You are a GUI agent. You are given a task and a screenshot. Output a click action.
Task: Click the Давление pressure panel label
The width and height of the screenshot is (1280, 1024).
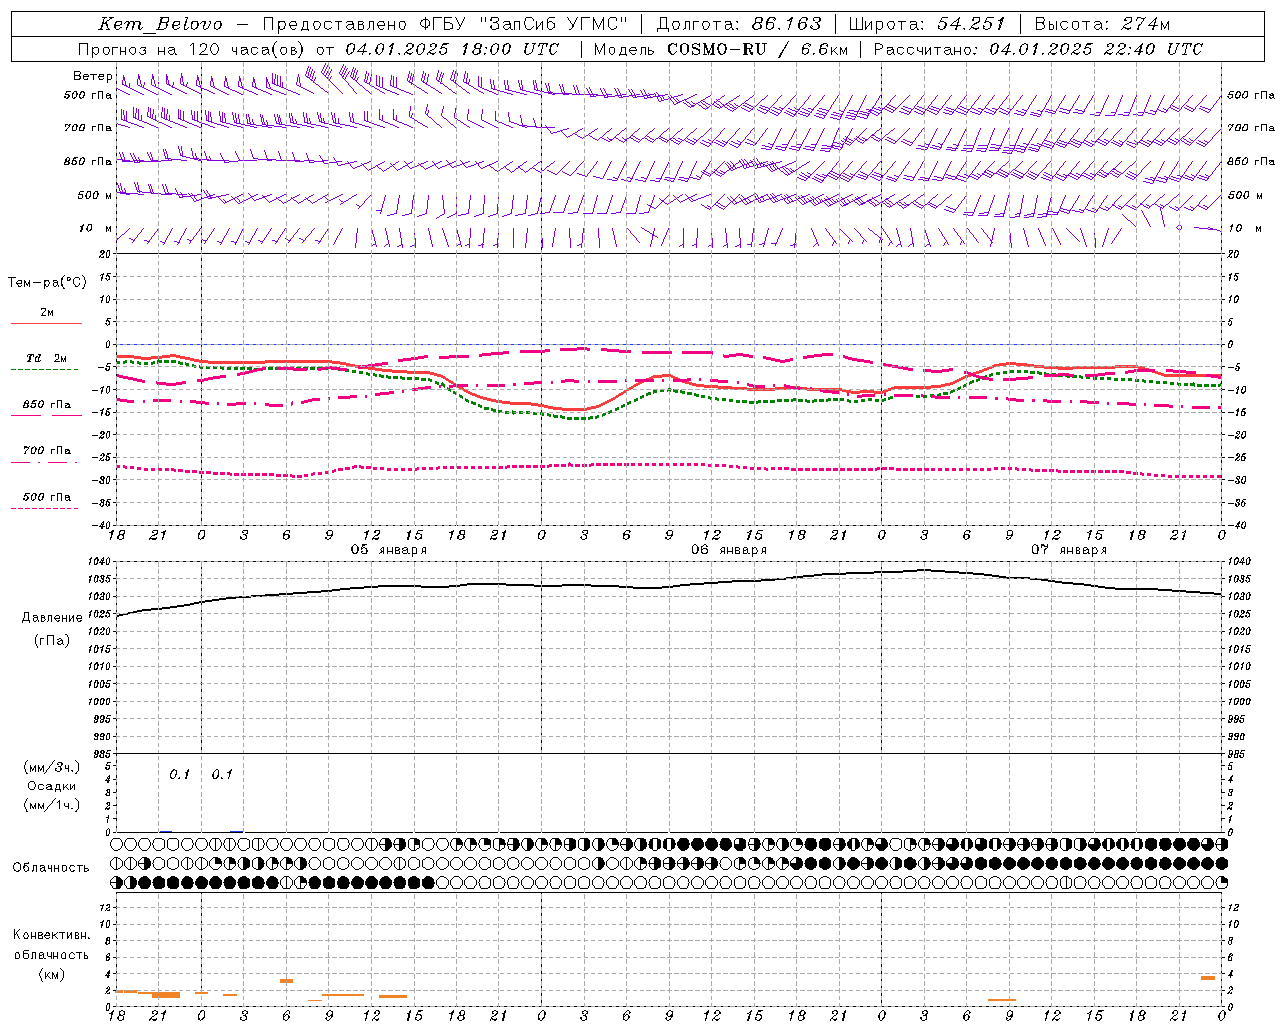(x=52, y=618)
